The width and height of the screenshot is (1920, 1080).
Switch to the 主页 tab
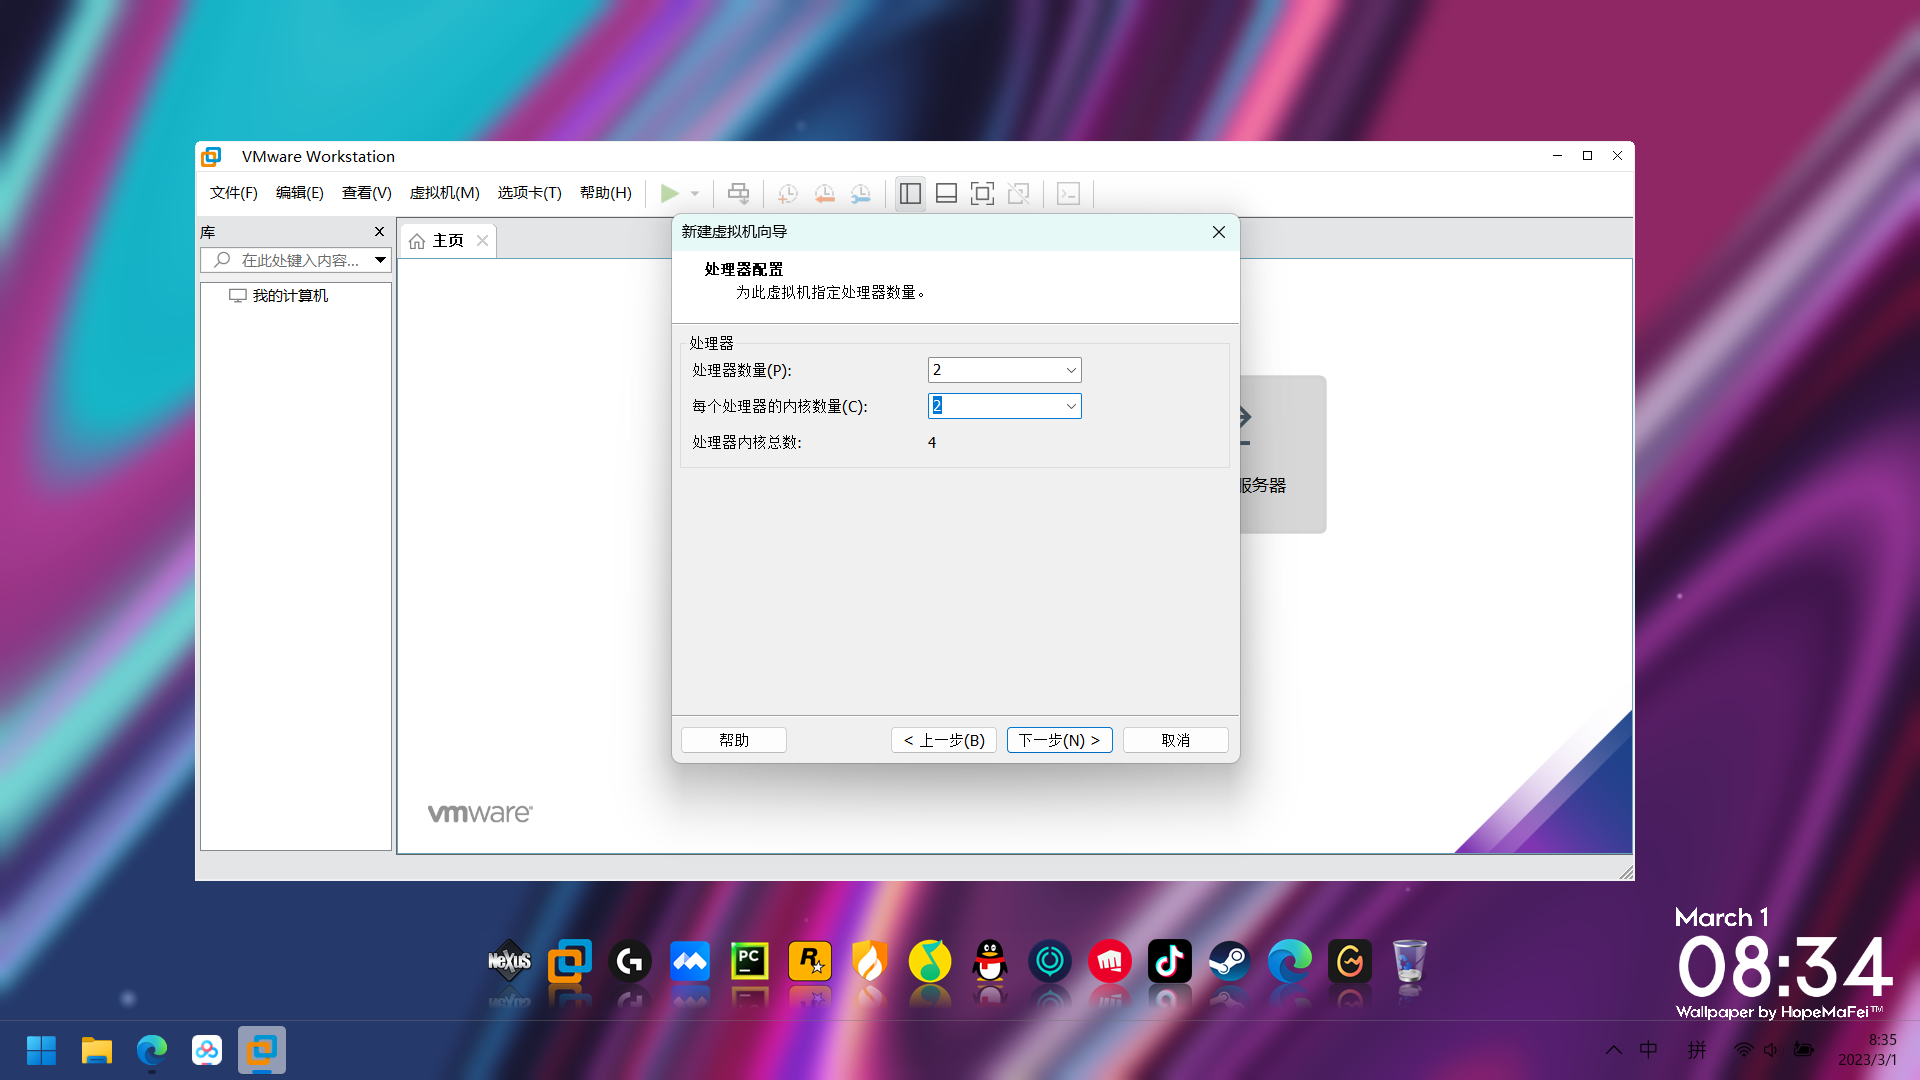447,241
